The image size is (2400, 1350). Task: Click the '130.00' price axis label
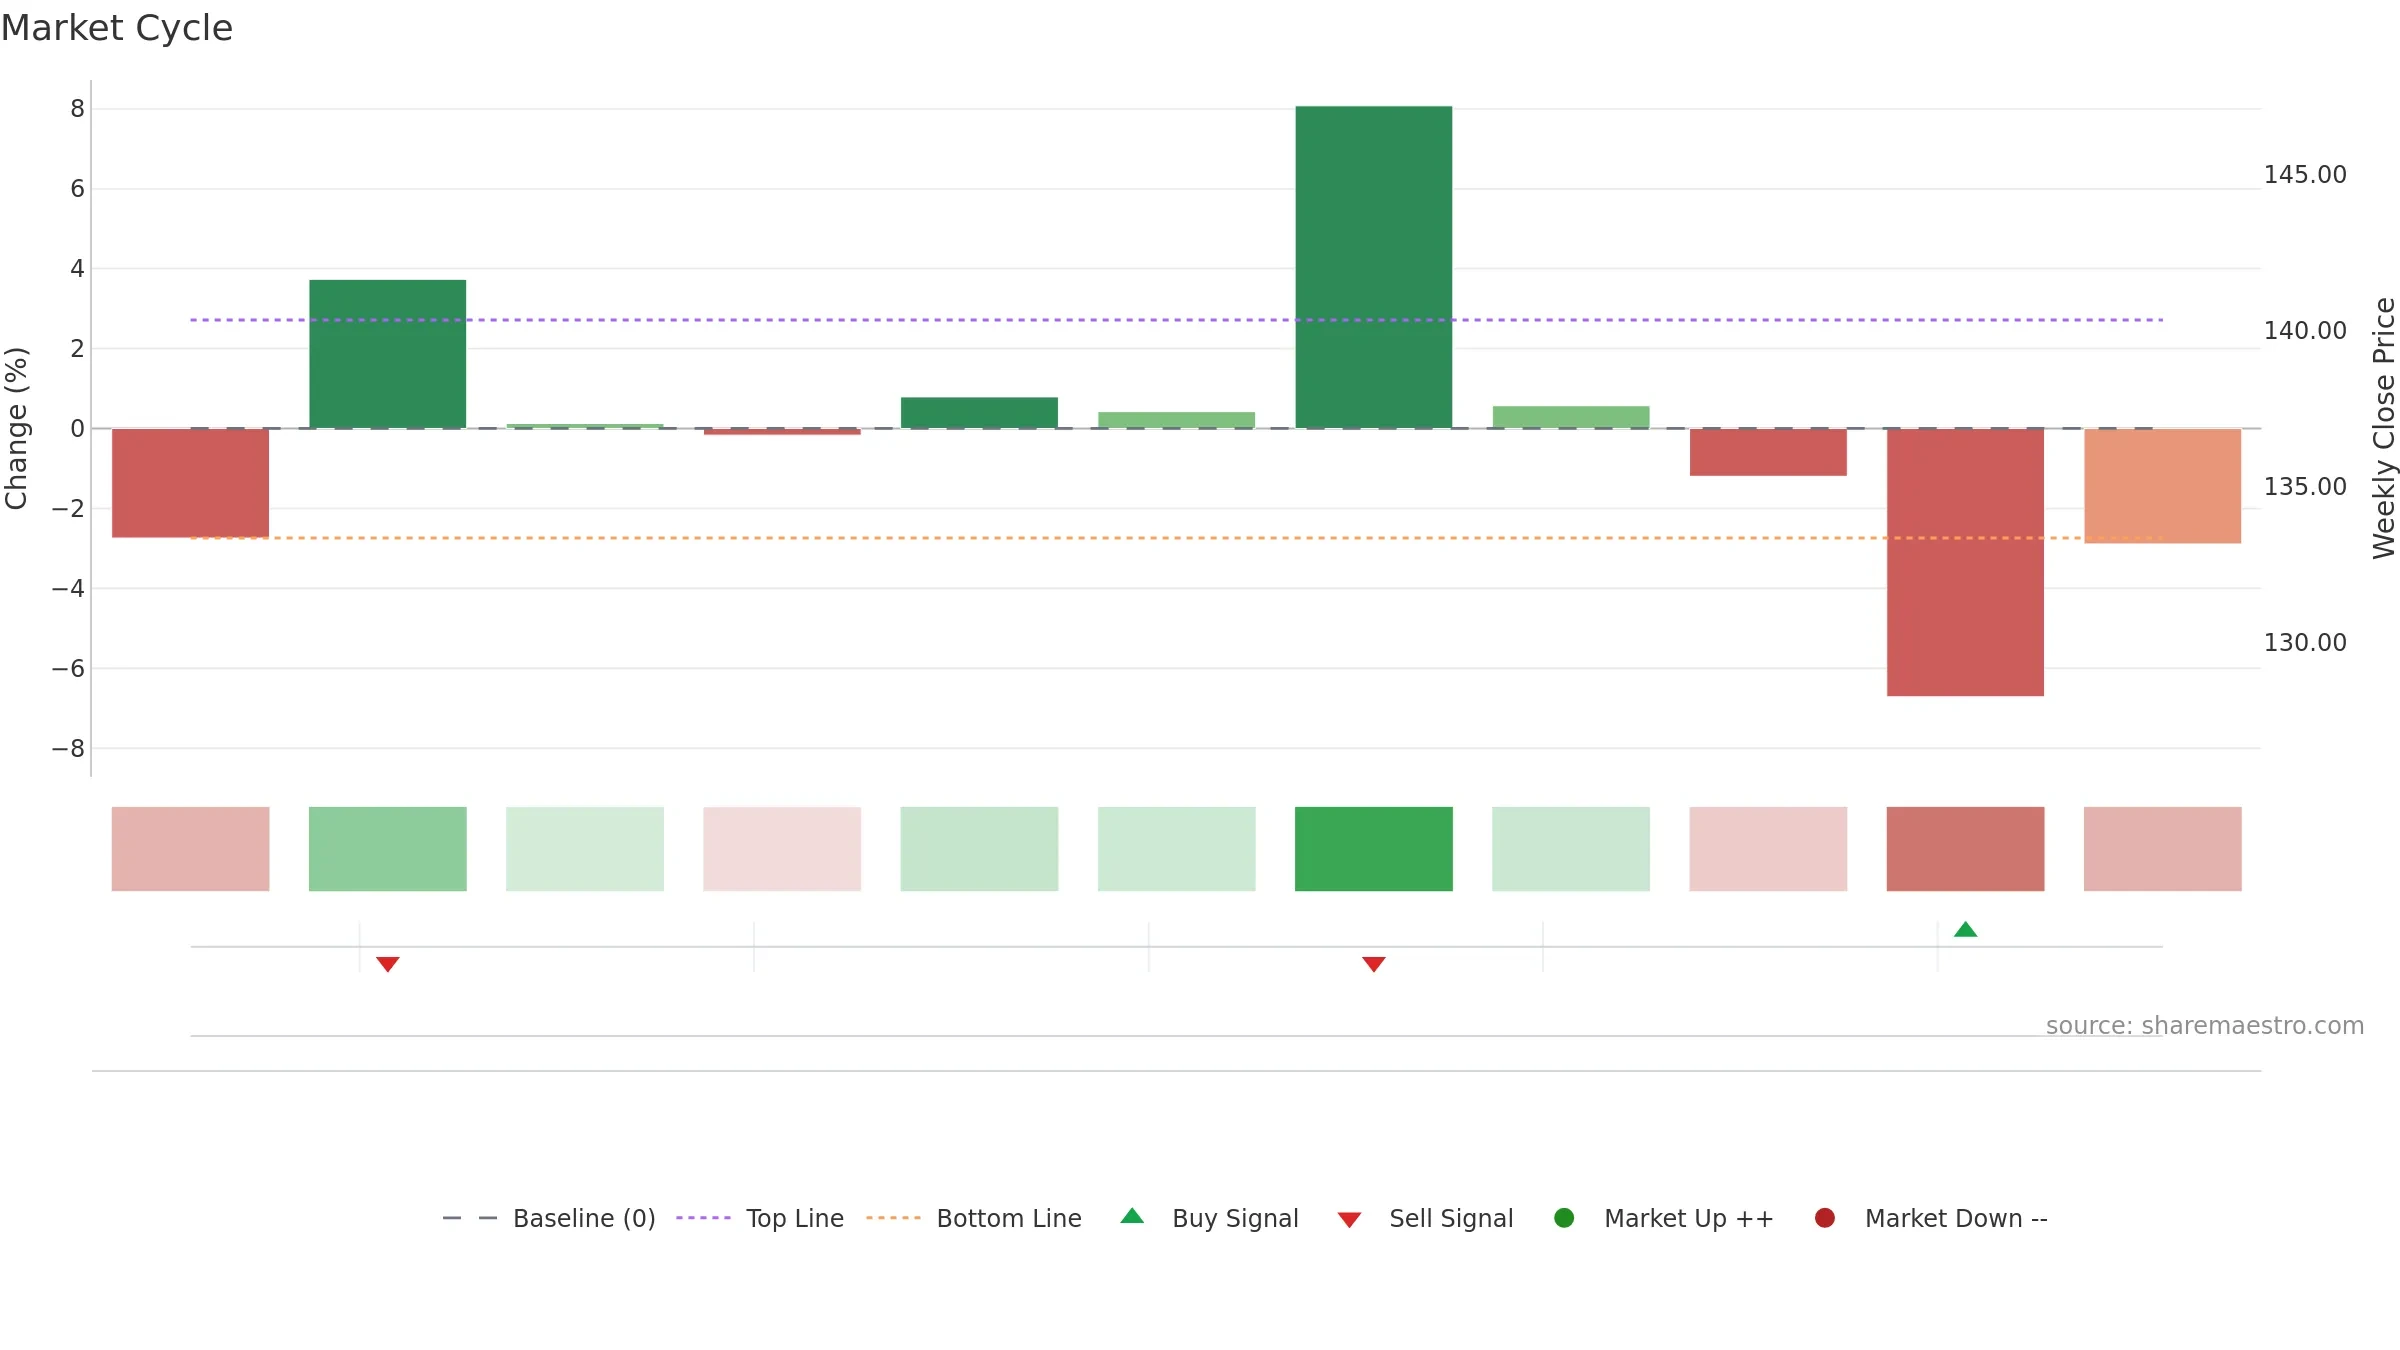(x=2305, y=643)
